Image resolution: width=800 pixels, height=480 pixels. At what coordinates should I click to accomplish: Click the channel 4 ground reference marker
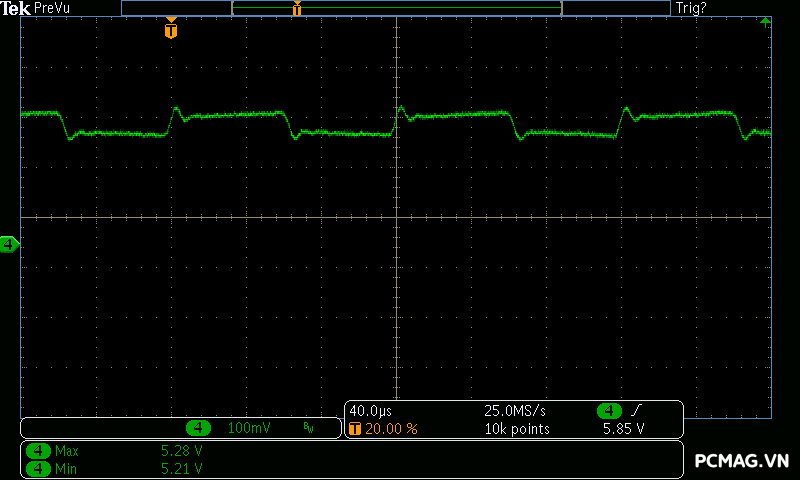coord(9,244)
